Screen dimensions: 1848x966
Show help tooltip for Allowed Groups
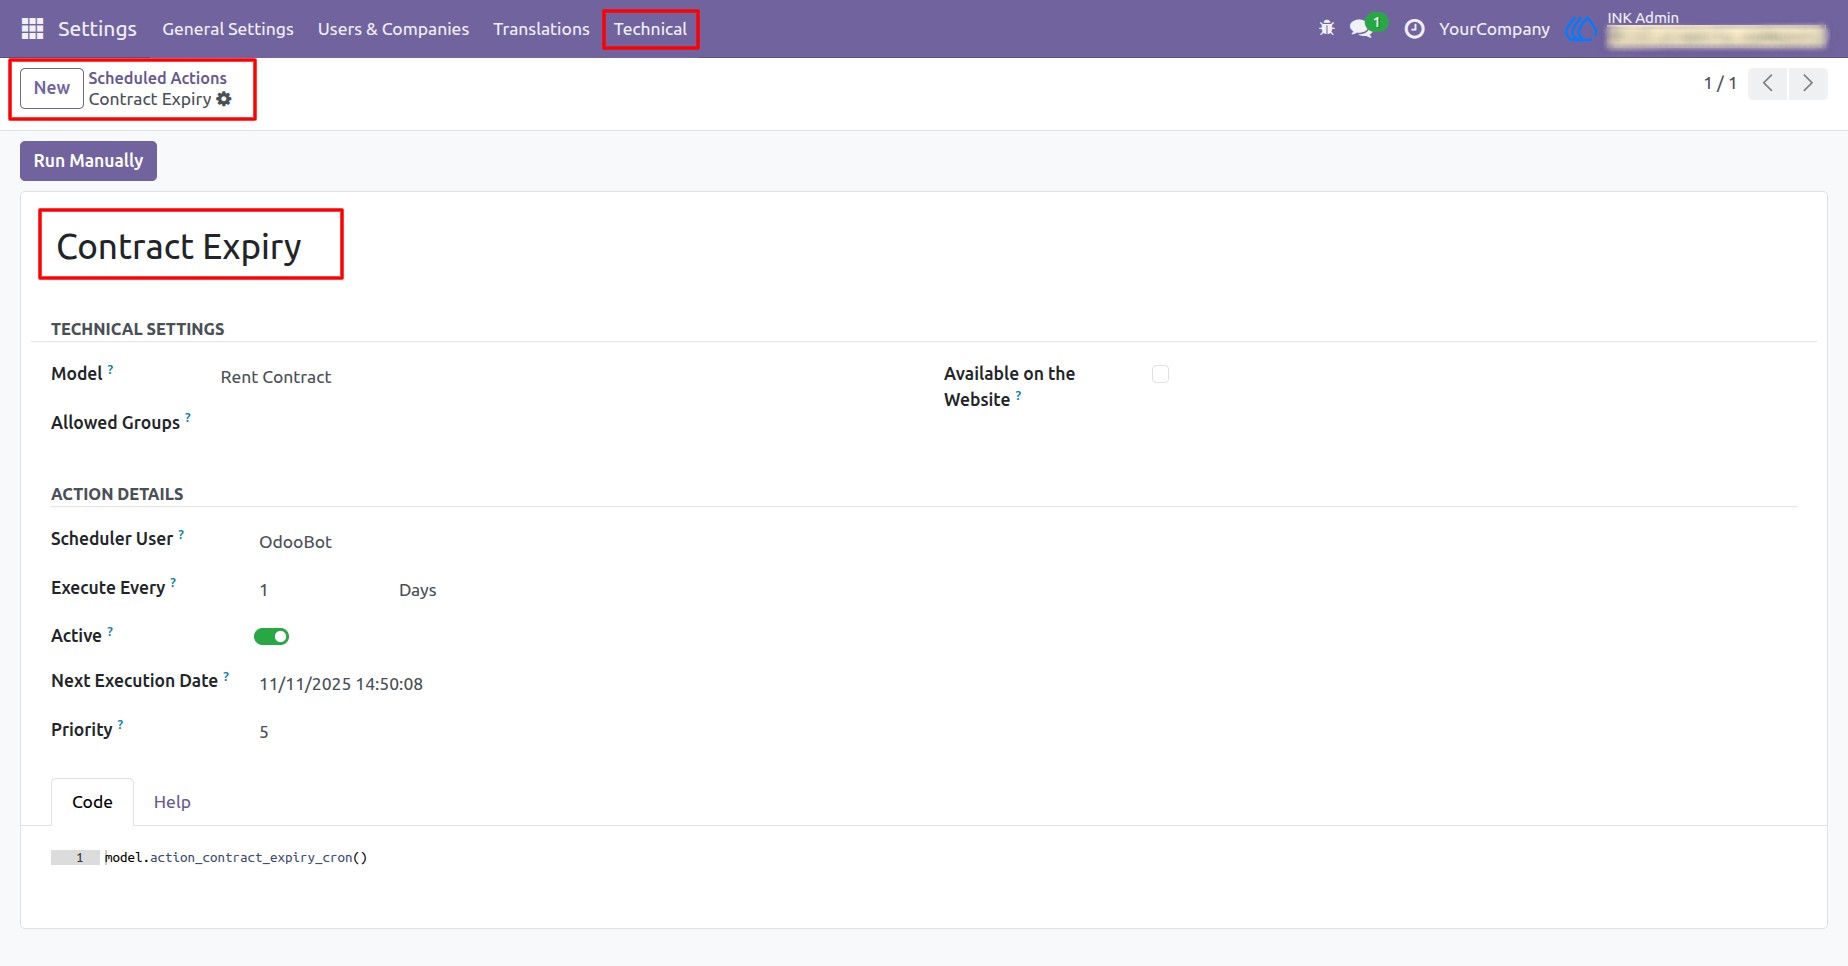[188, 418]
